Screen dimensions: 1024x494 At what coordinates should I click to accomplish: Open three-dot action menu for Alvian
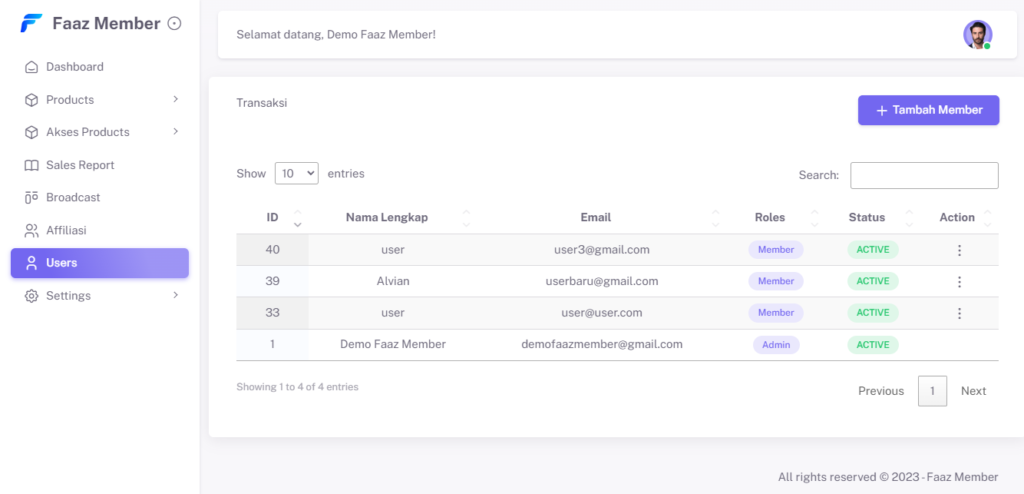click(959, 282)
